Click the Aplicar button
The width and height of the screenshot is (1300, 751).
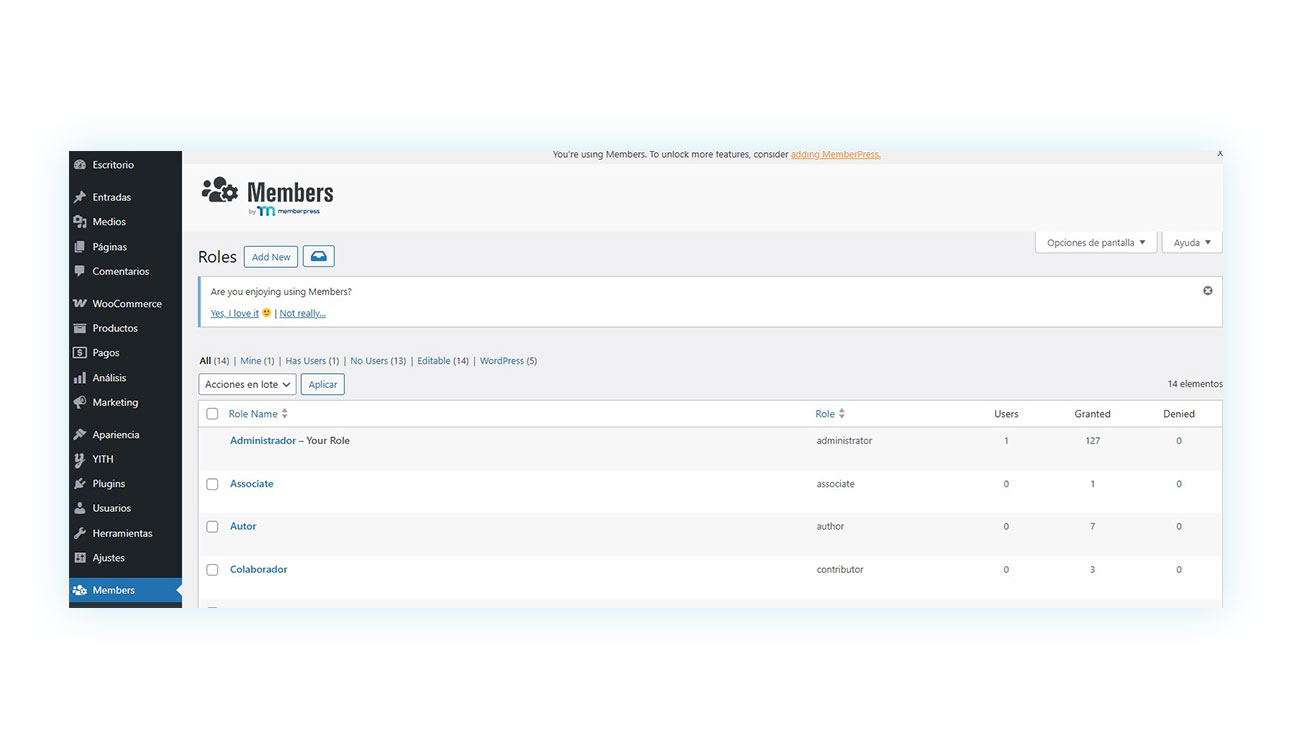(x=323, y=384)
